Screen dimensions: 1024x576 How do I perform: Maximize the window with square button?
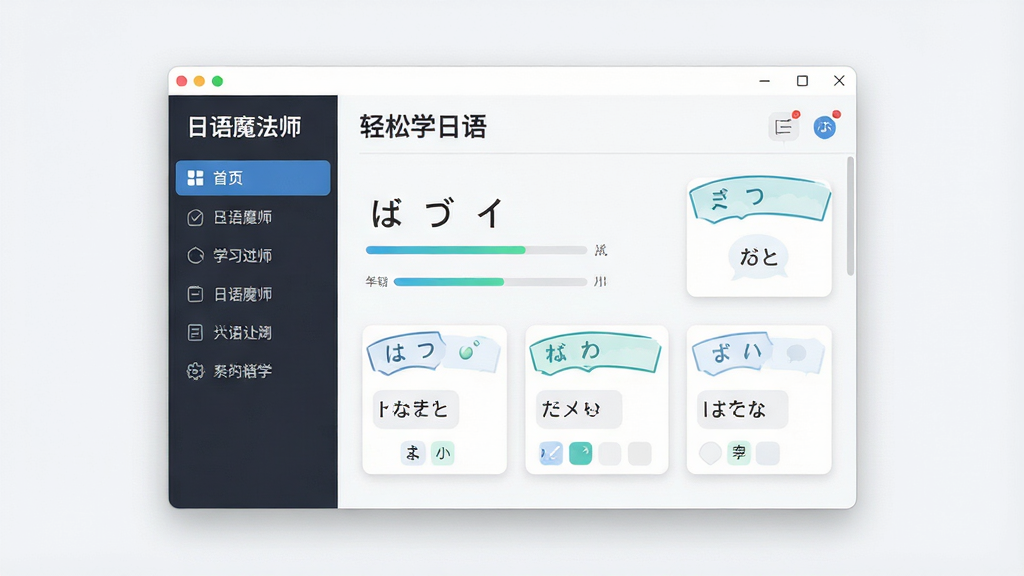[803, 80]
